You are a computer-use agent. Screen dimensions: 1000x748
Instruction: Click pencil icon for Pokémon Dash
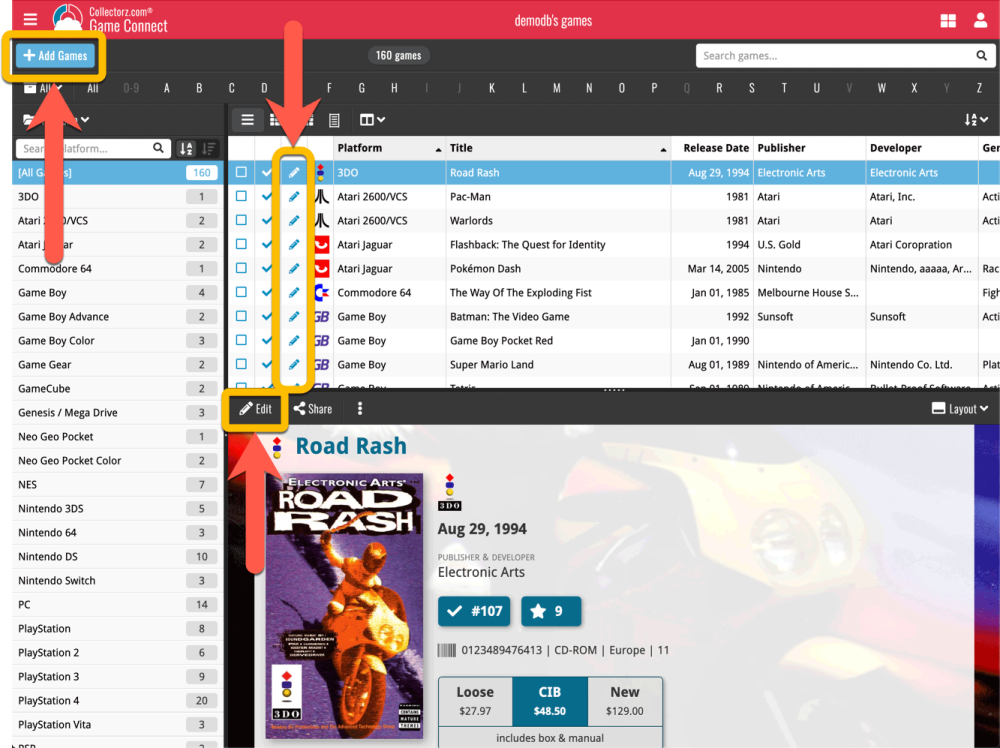293,268
